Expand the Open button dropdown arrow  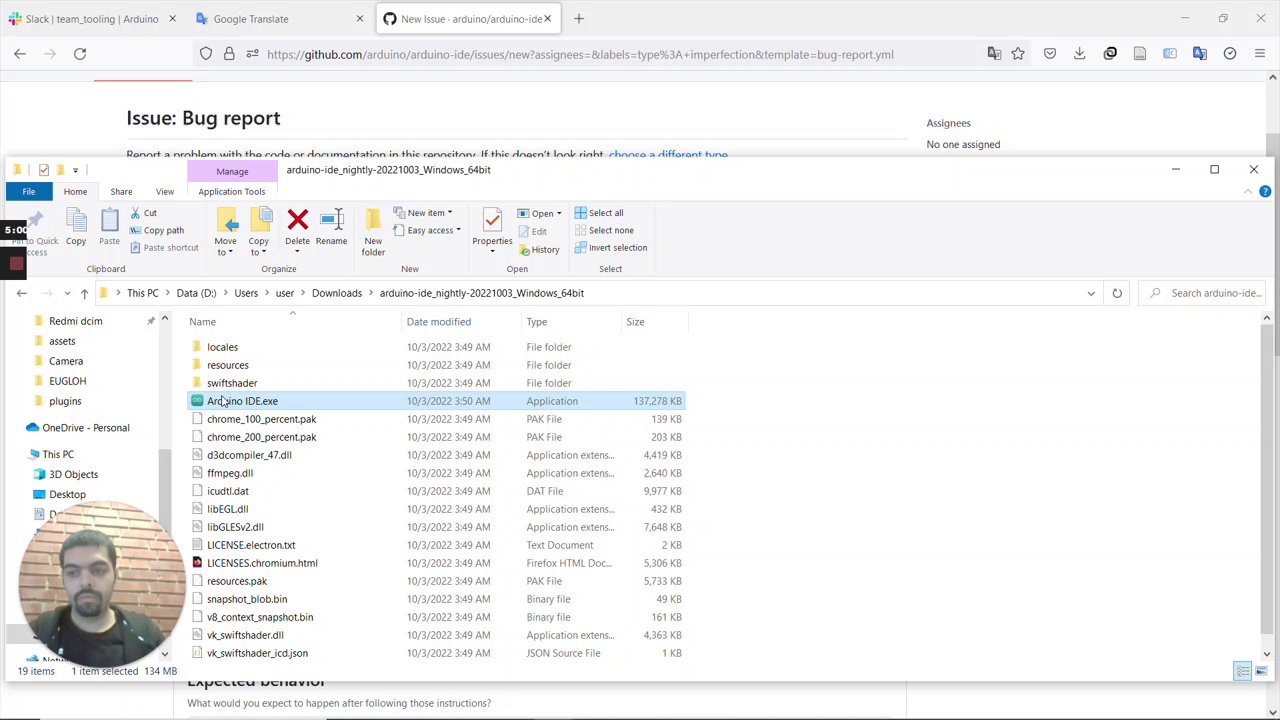pyautogui.click(x=559, y=213)
